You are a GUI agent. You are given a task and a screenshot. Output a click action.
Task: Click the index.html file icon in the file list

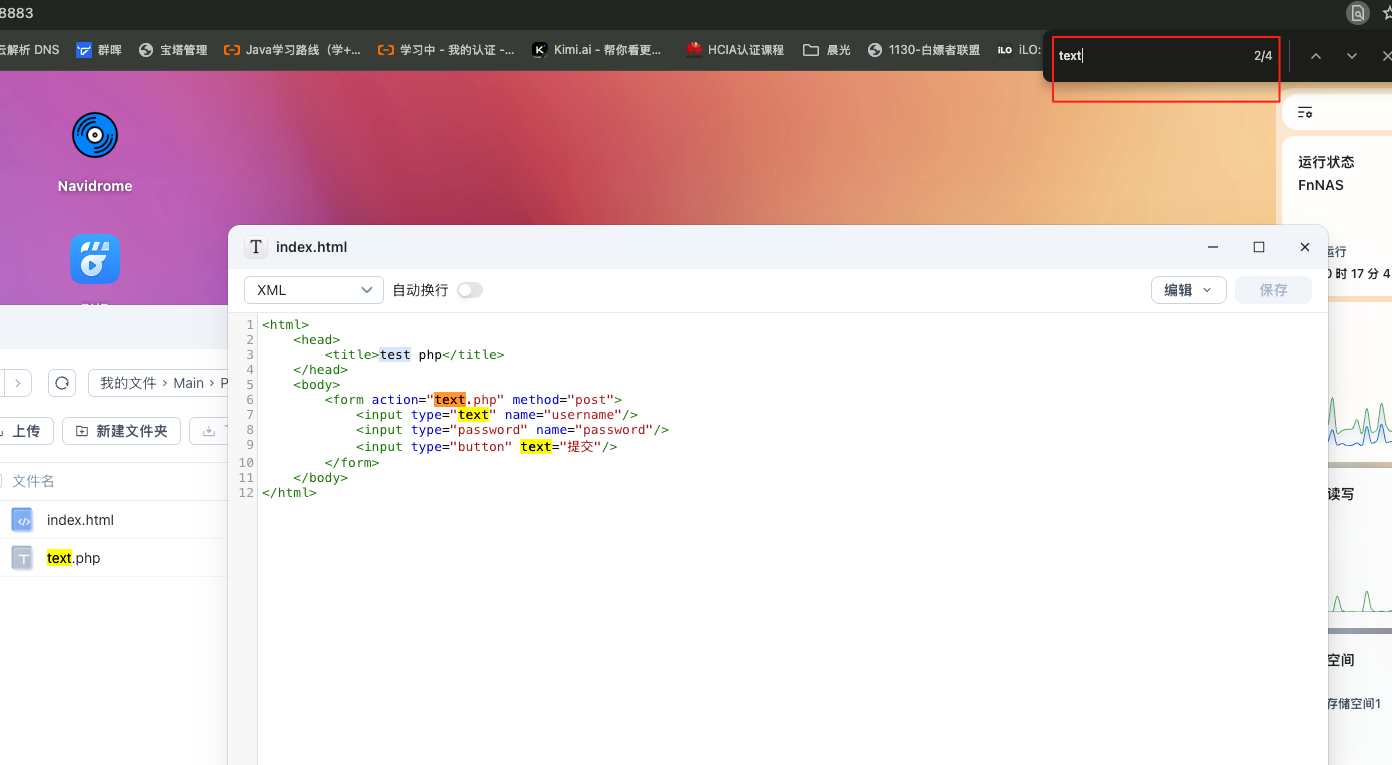pyautogui.click(x=23, y=520)
